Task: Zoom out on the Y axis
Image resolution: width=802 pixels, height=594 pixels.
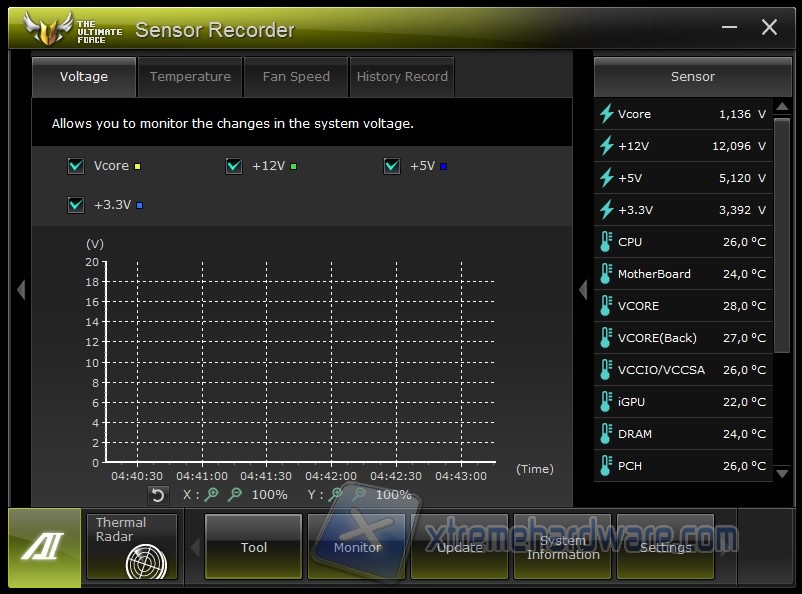Action: [x=359, y=494]
